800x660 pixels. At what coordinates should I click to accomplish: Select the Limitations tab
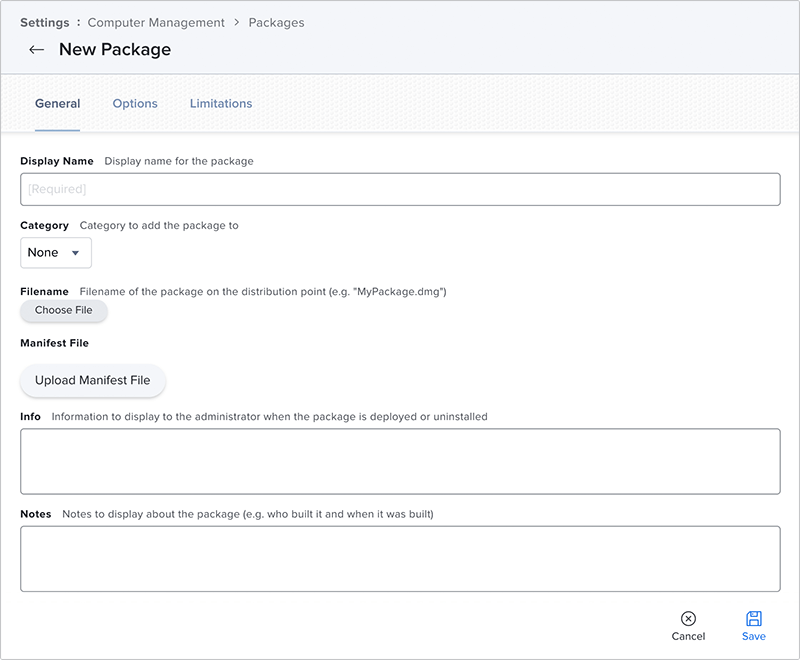pos(221,103)
